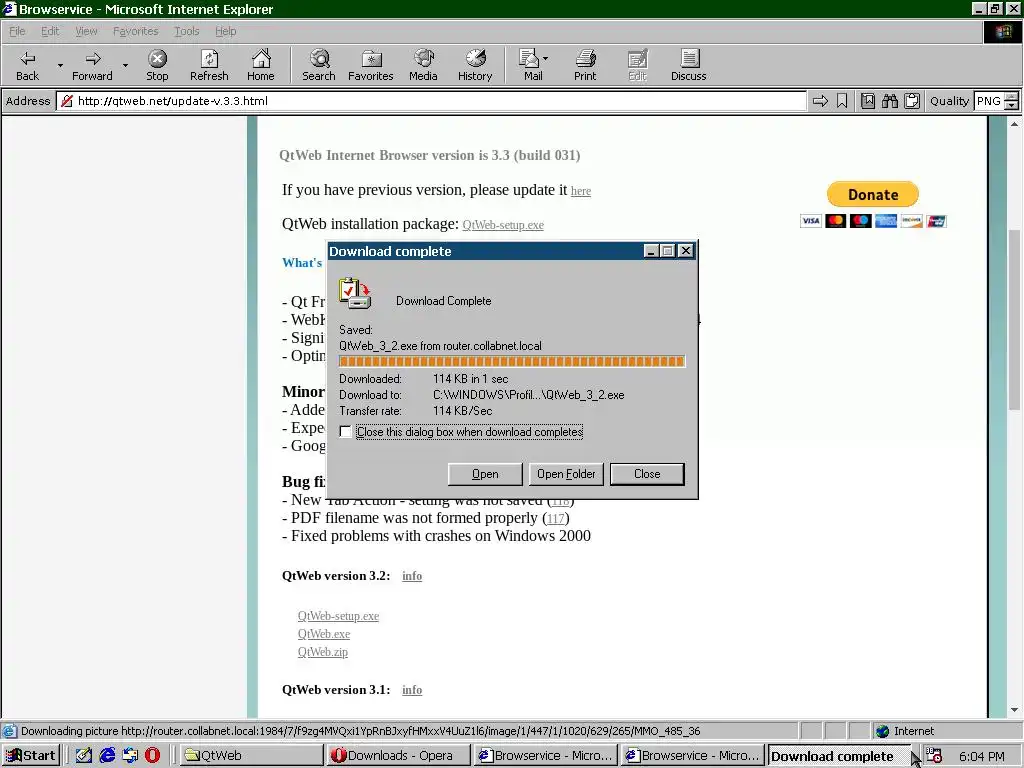Viewport: 1024px width, 768px height.
Task: Click the download complete dialog icon
Action: (x=355, y=293)
